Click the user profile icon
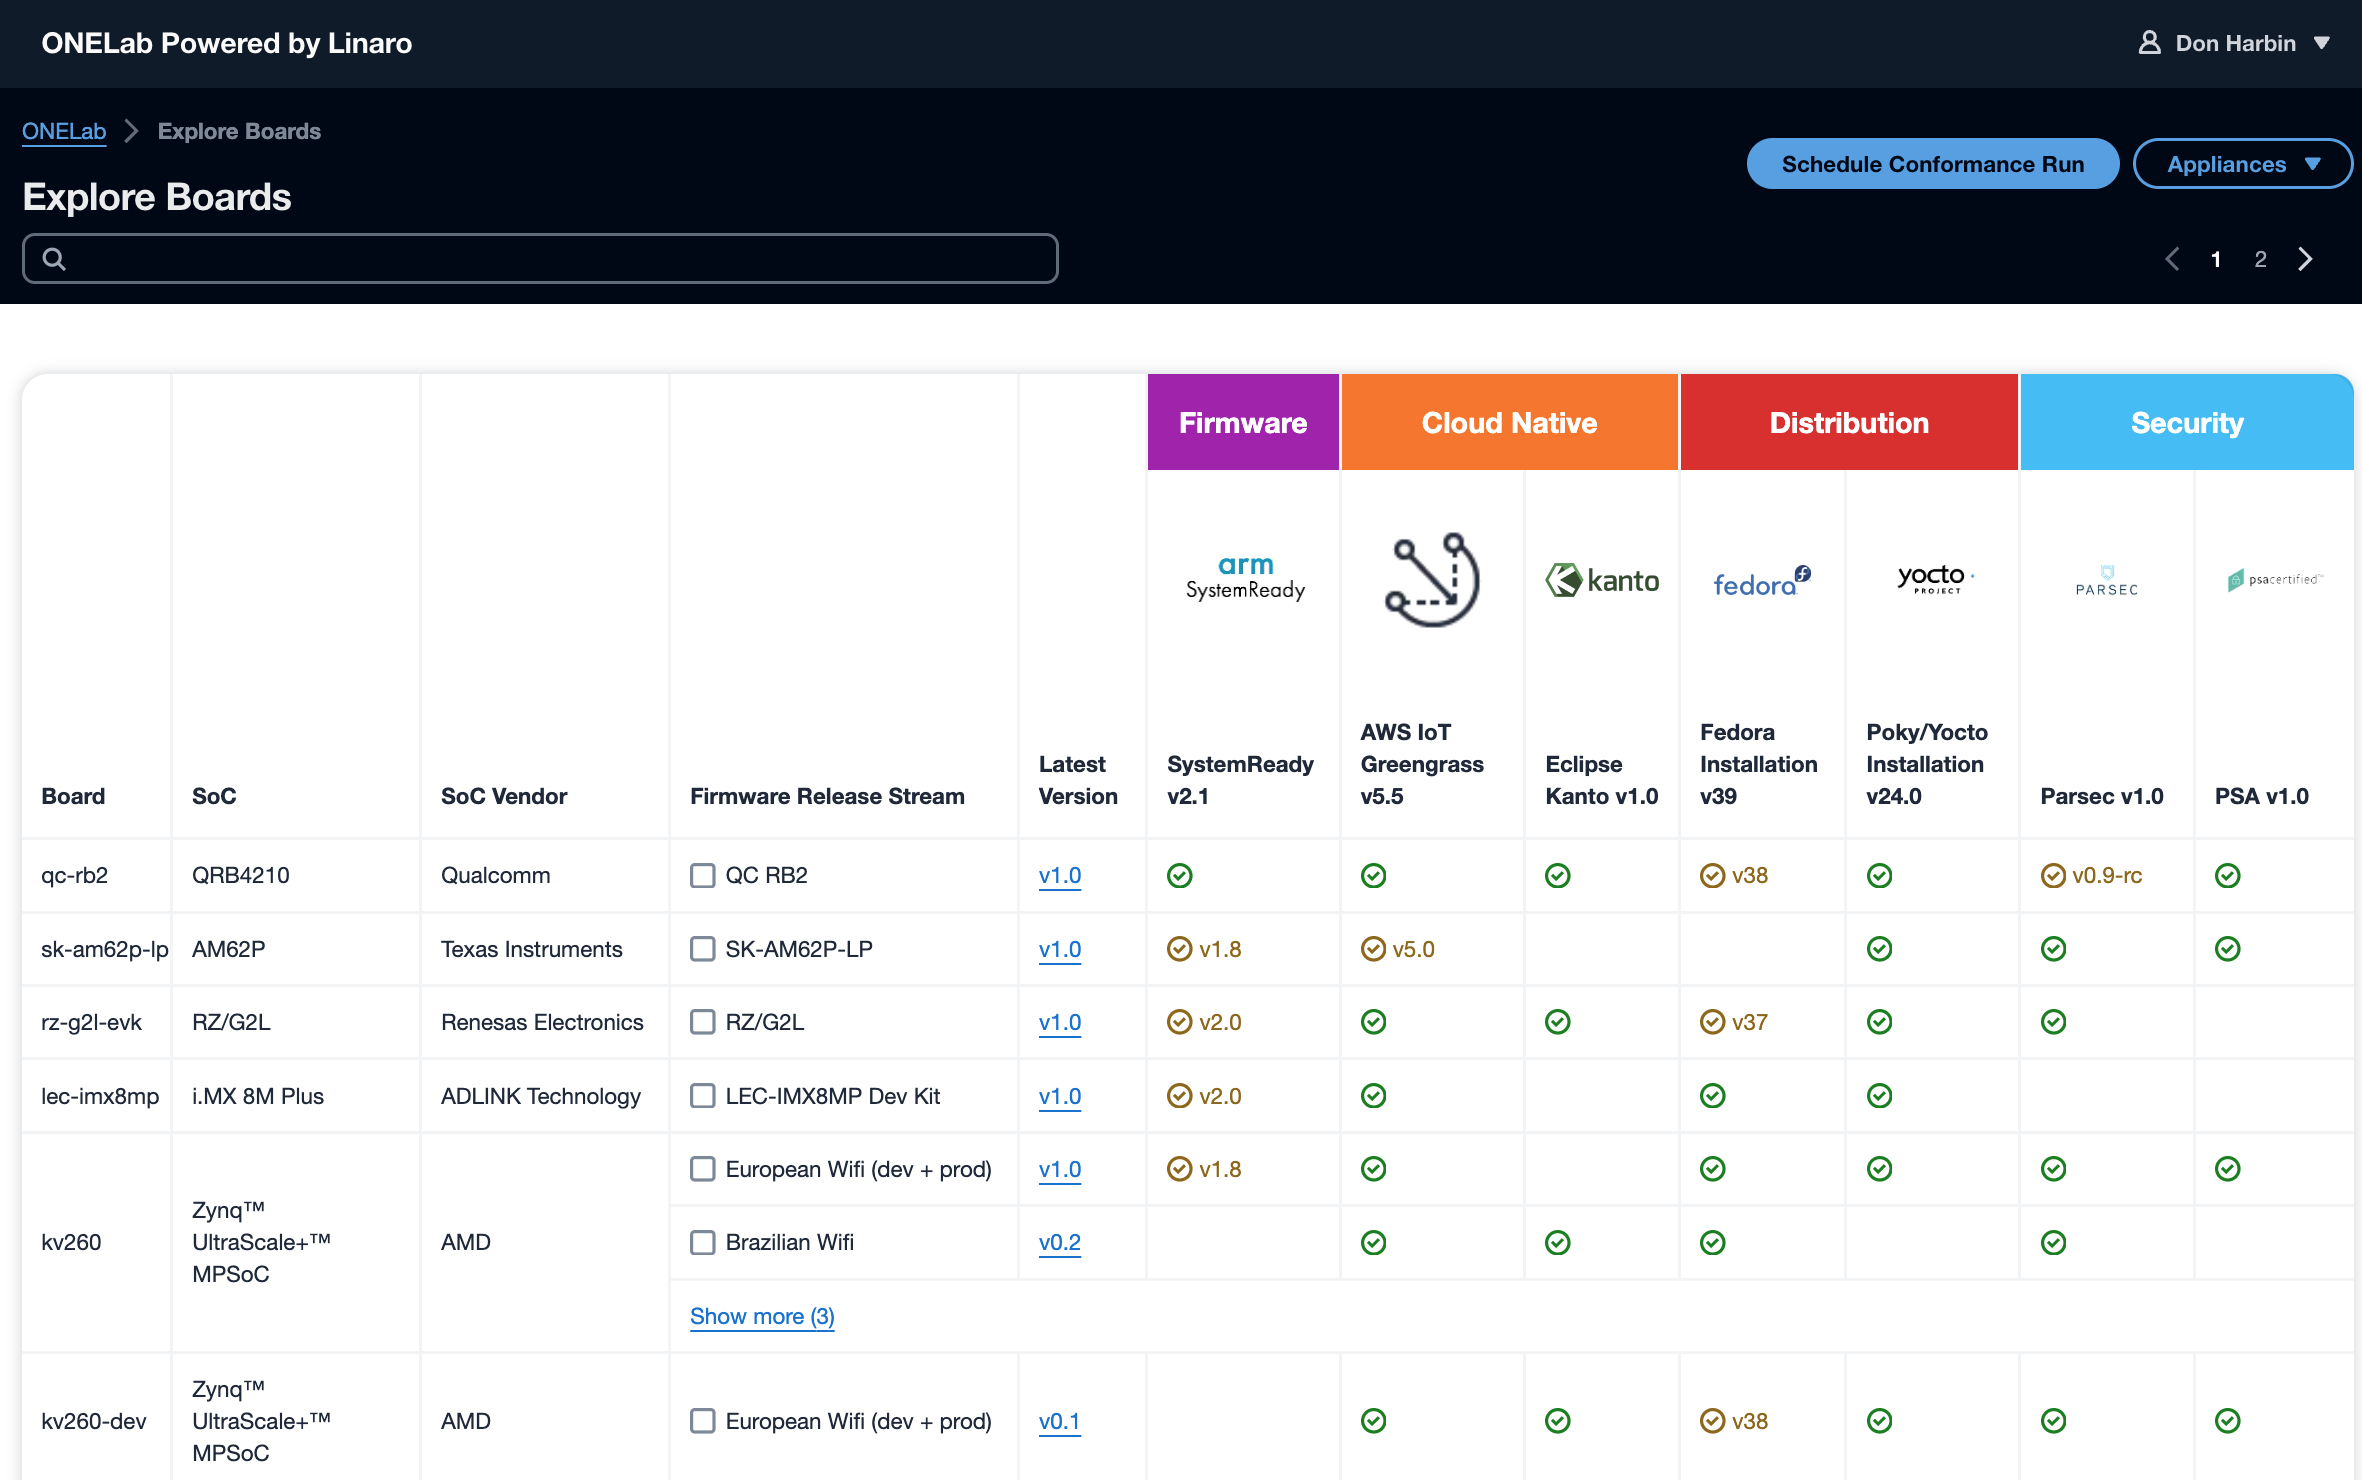 pos(2149,43)
